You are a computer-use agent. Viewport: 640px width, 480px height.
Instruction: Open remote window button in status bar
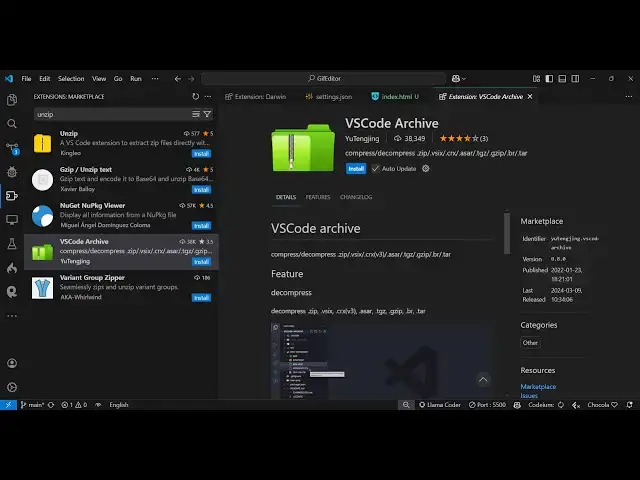pyautogui.click(x=8, y=405)
